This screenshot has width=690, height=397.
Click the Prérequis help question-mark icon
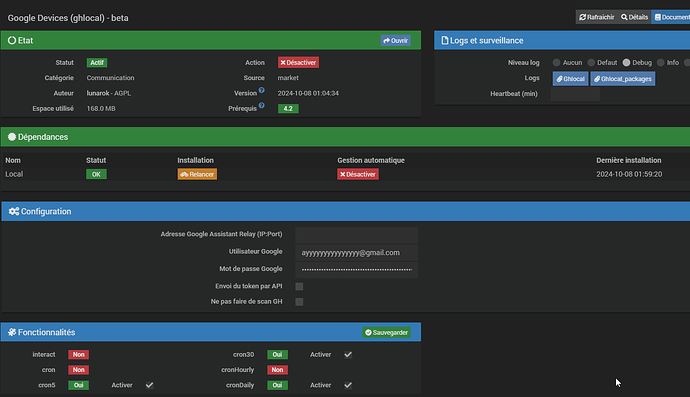tap(261, 106)
